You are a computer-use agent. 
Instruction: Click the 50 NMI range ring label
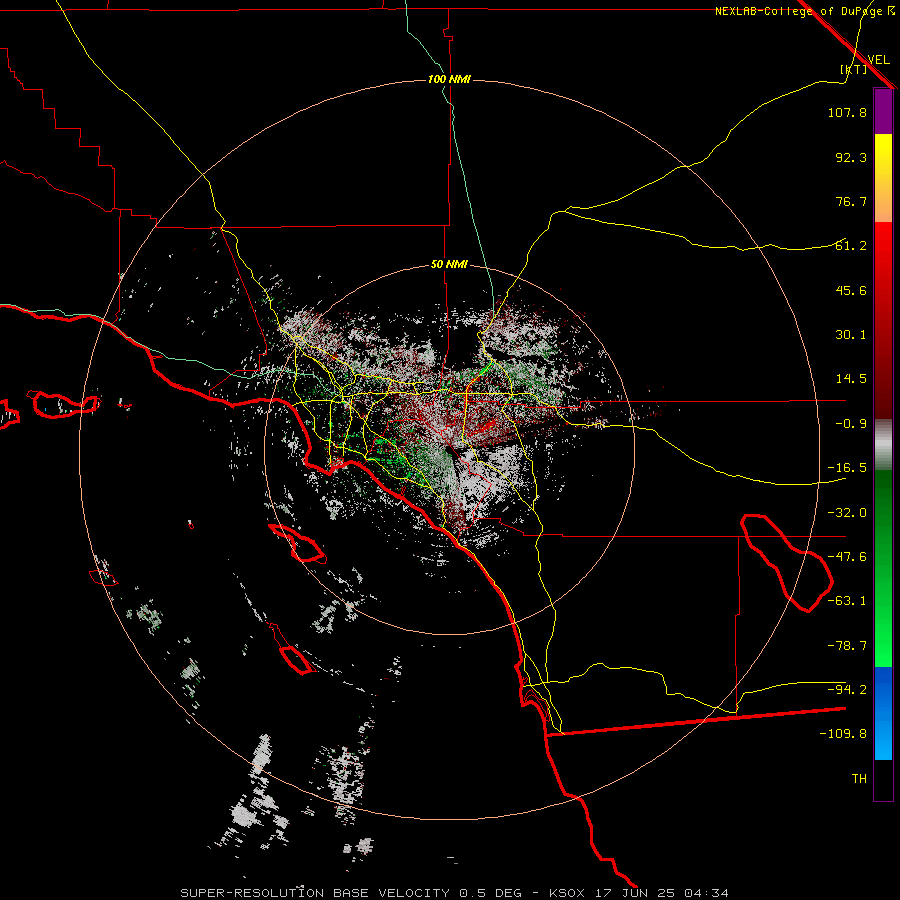pyautogui.click(x=449, y=265)
